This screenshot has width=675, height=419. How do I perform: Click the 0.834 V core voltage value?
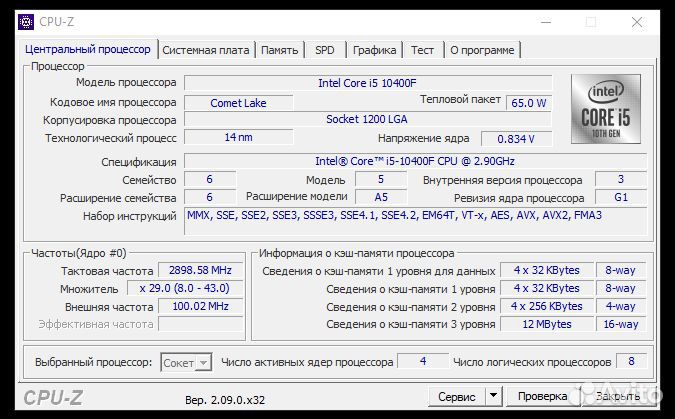click(516, 139)
